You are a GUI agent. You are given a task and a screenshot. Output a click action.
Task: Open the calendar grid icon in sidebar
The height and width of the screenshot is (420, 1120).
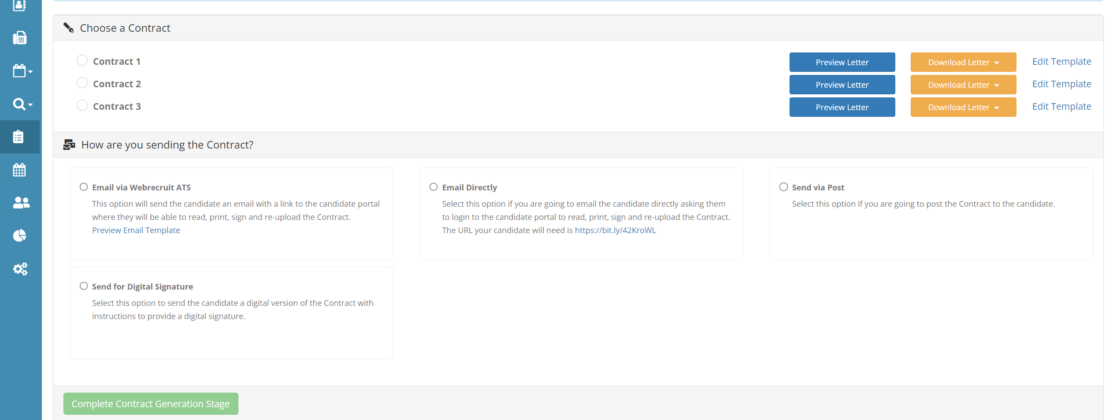[20, 170]
